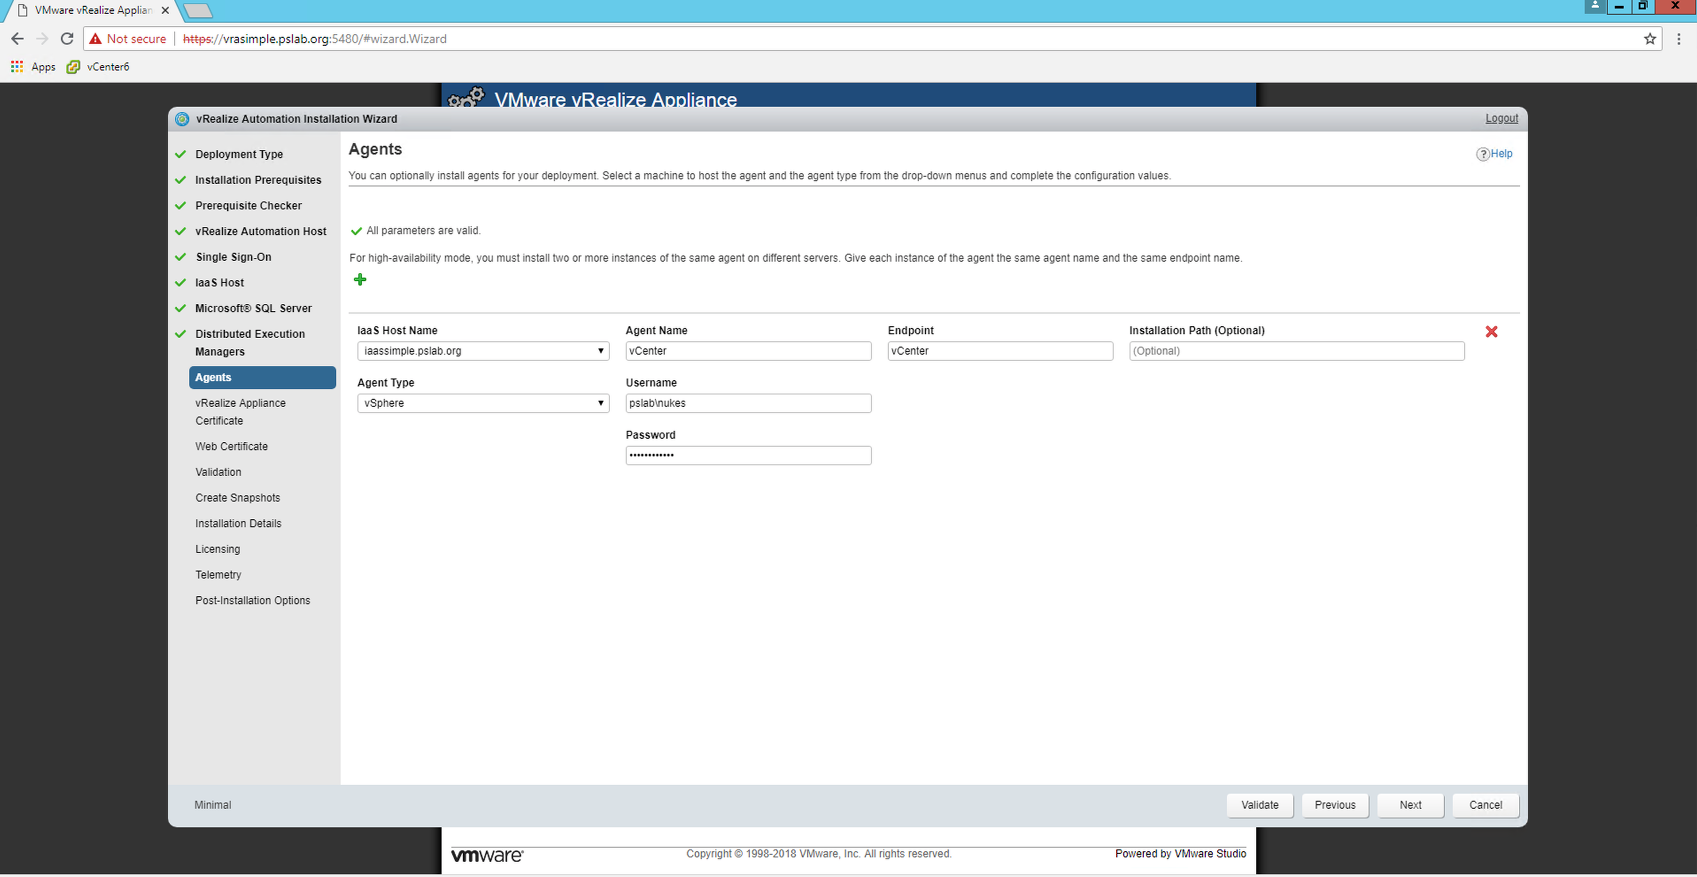This screenshot has height=877, width=1697.
Task: Go to the Web Certificate wizard step
Action: pyautogui.click(x=232, y=447)
